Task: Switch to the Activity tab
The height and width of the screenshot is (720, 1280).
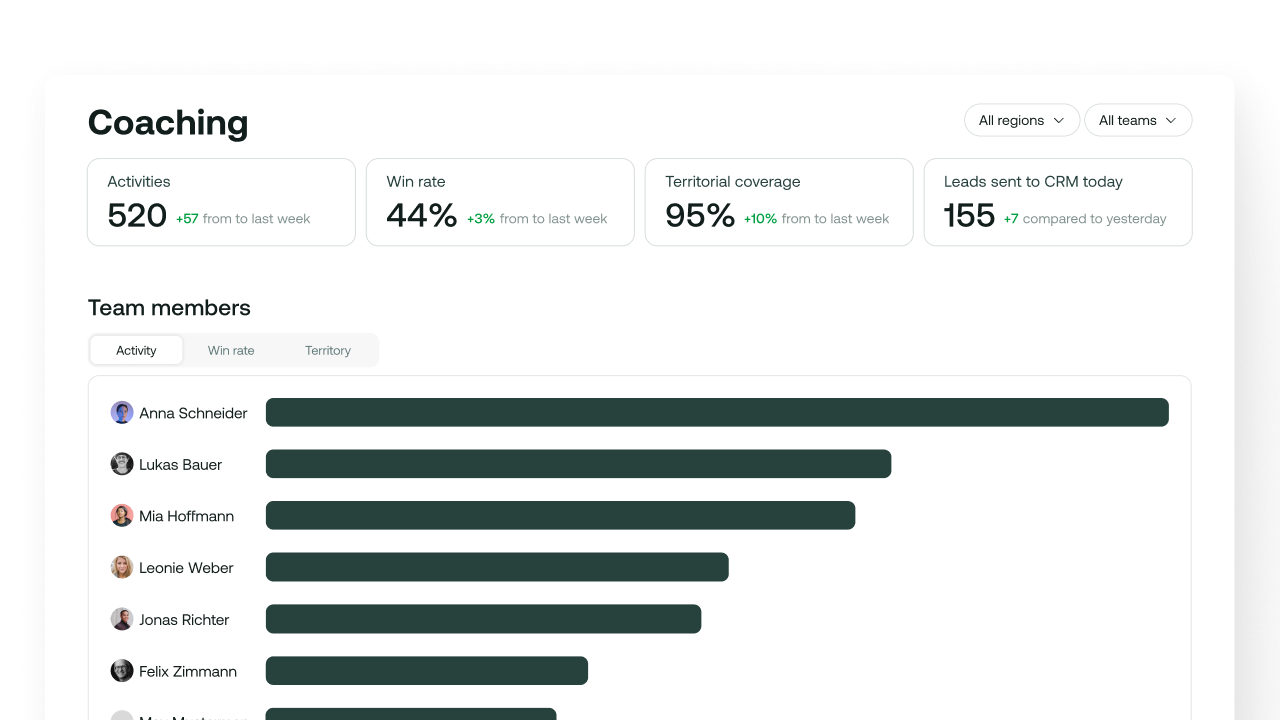Action: coord(136,350)
